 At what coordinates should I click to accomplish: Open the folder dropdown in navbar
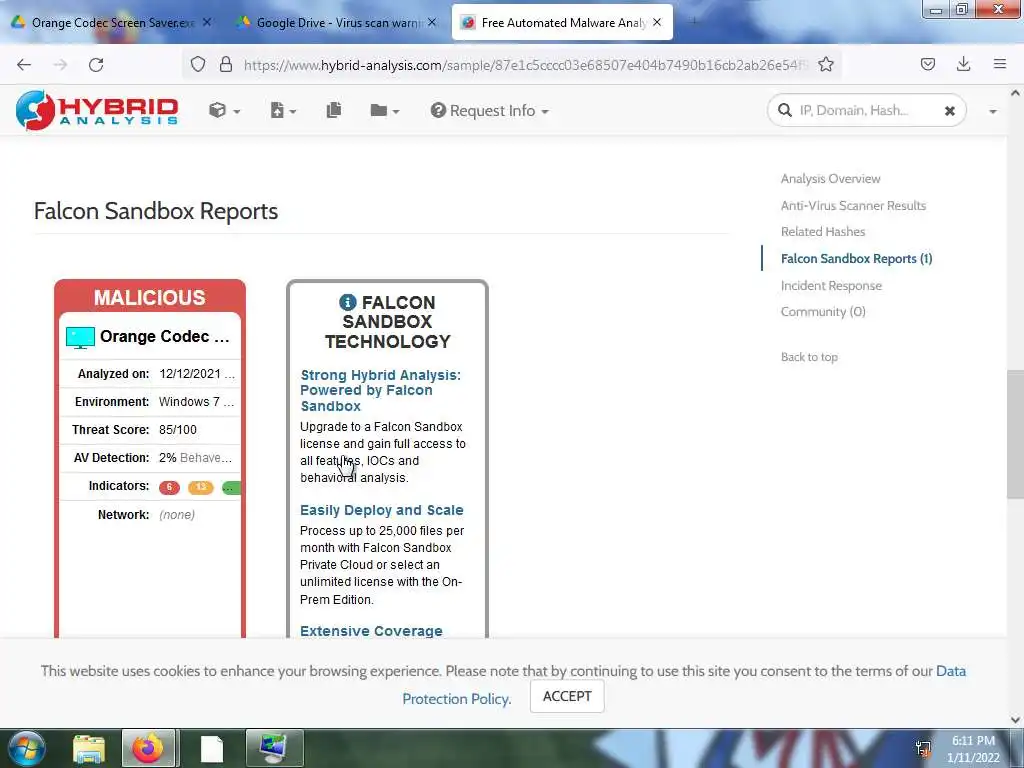tap(384, 110)
